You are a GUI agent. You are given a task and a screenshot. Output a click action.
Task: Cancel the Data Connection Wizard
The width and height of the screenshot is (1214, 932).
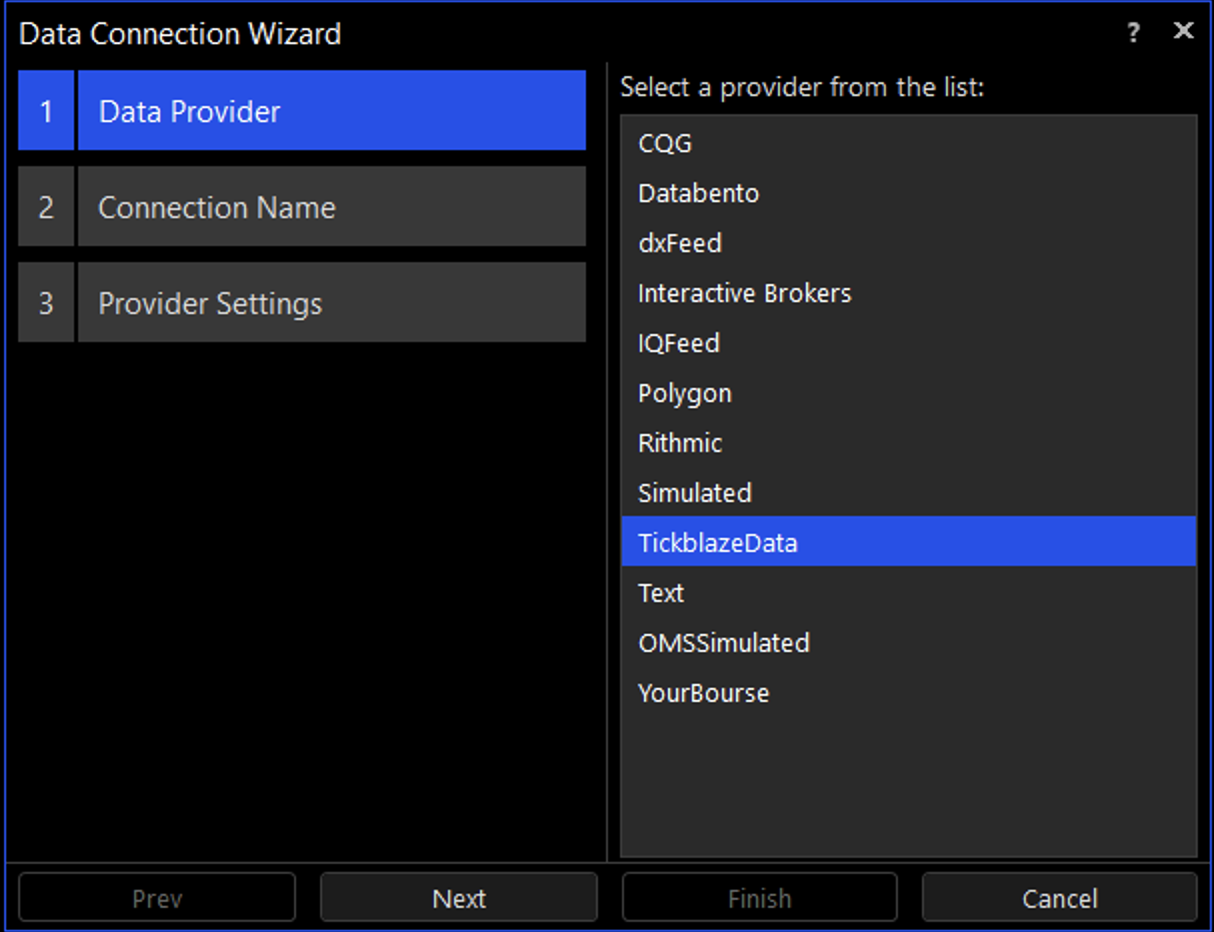(1060, 897)
